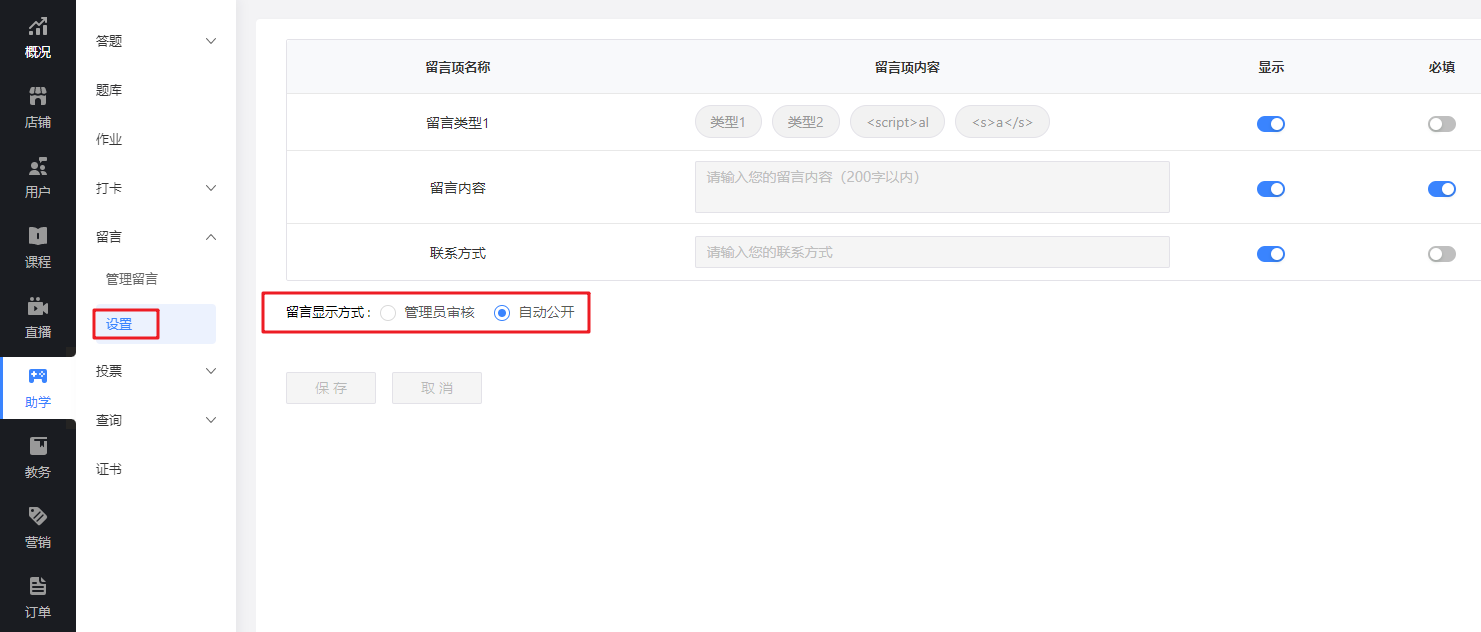Click the 留言项内容 column header
The image size is (1481, 632).
907,67
